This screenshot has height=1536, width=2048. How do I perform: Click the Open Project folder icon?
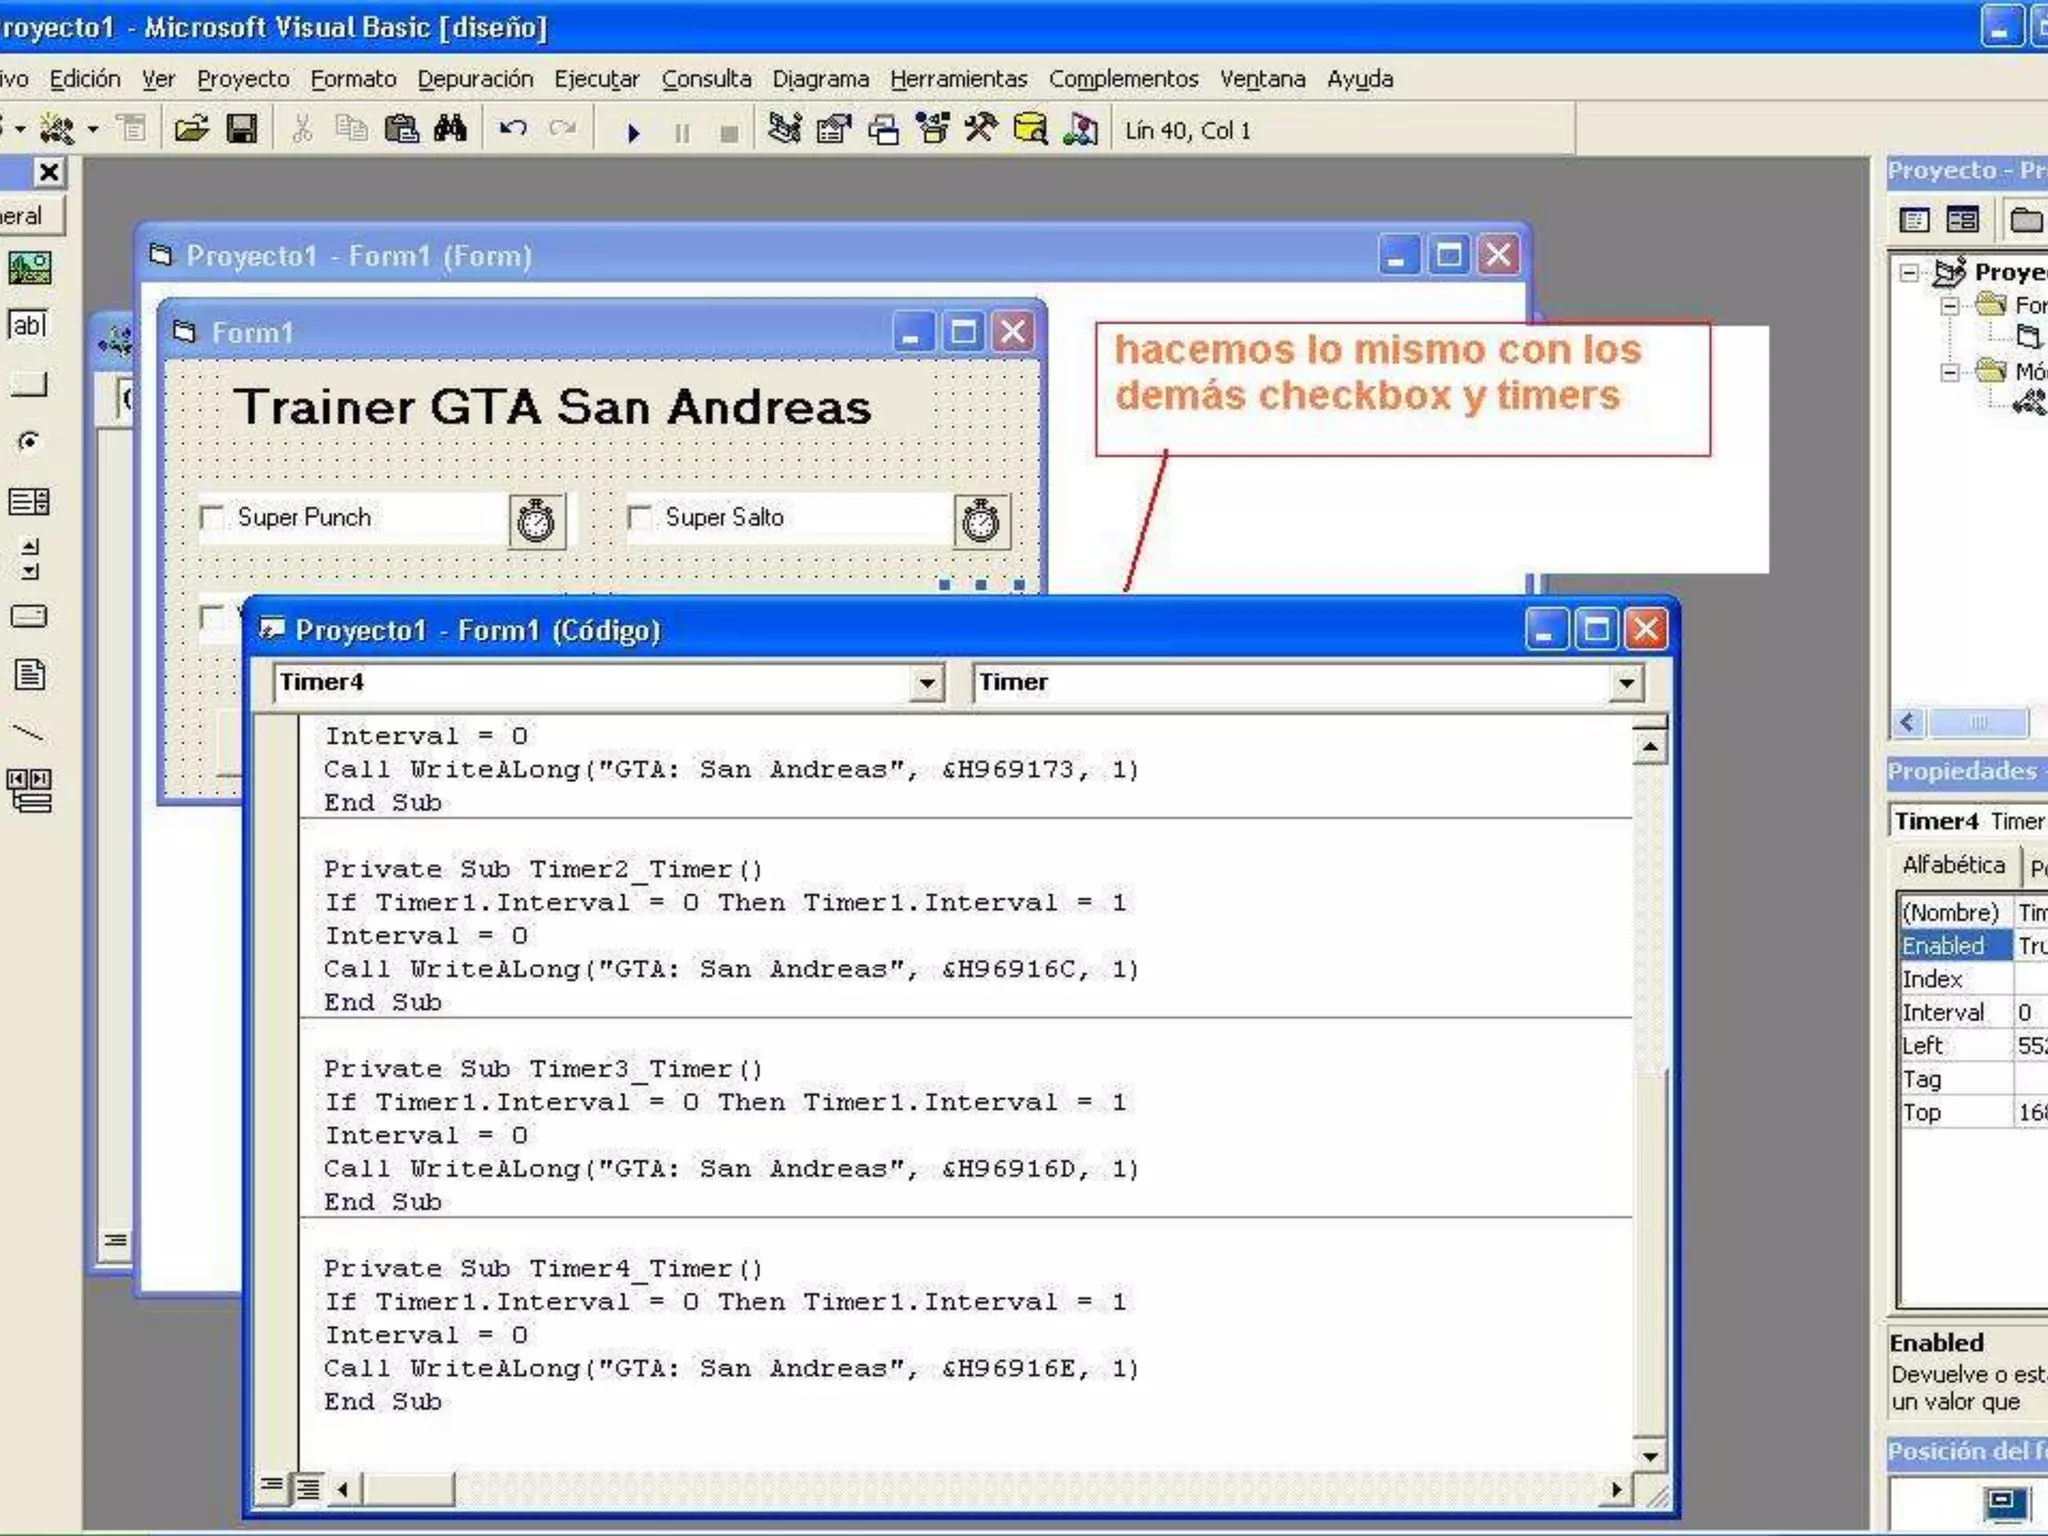coord(190,130)
